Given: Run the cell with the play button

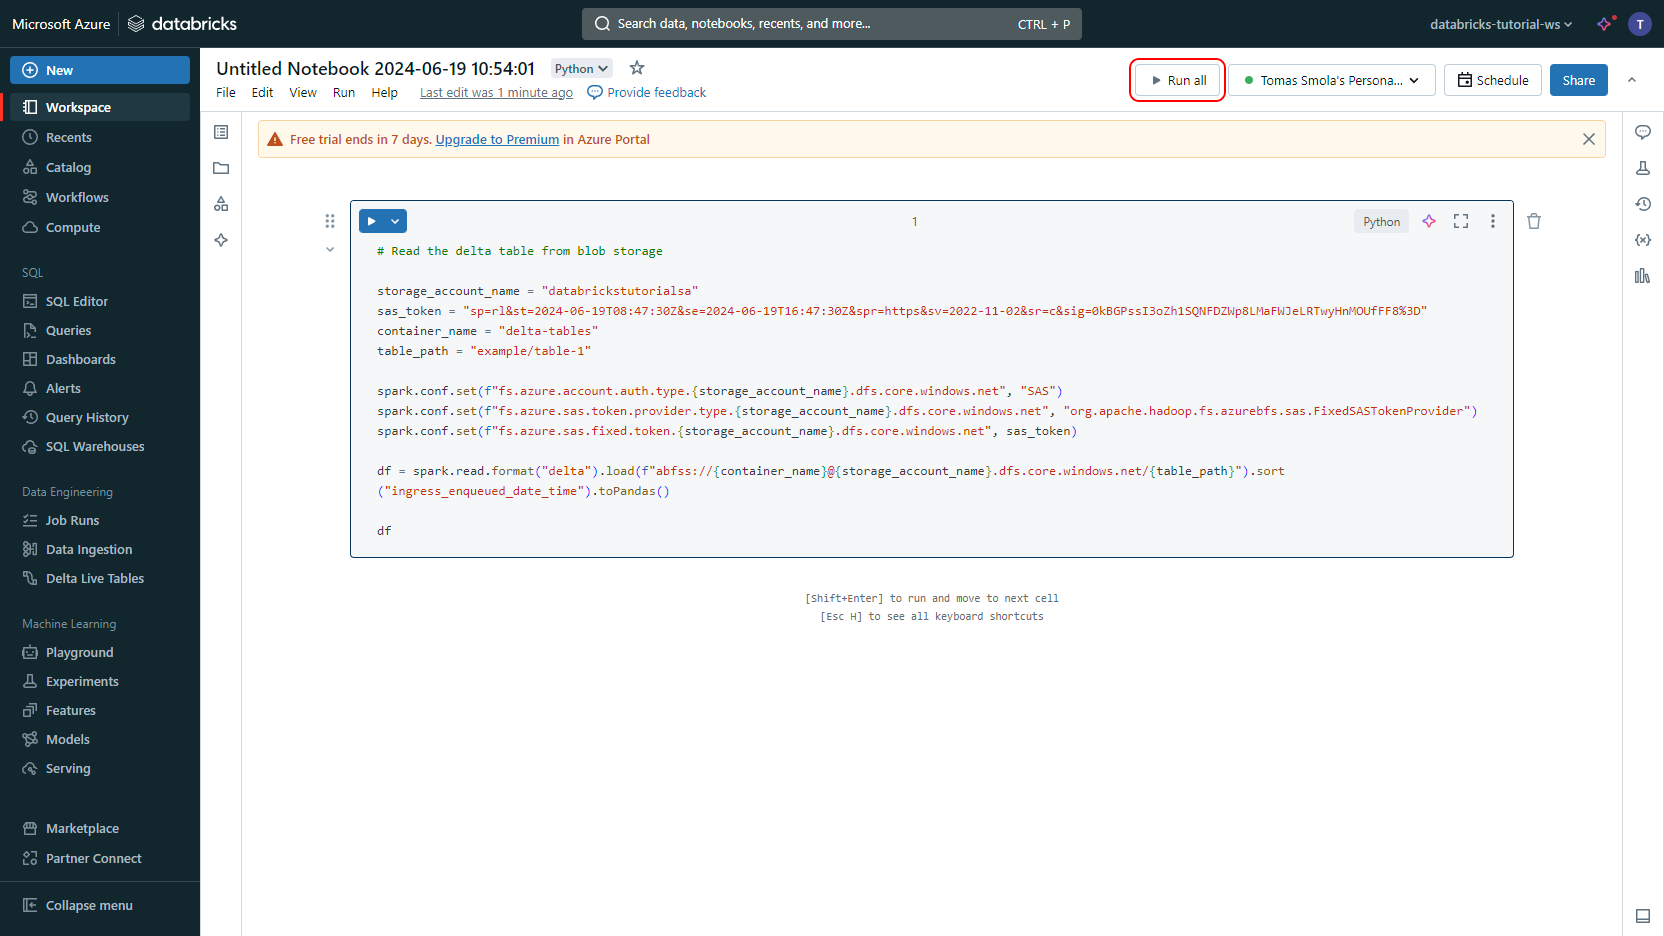Looking at the screenshot, I should pos(372,221).
